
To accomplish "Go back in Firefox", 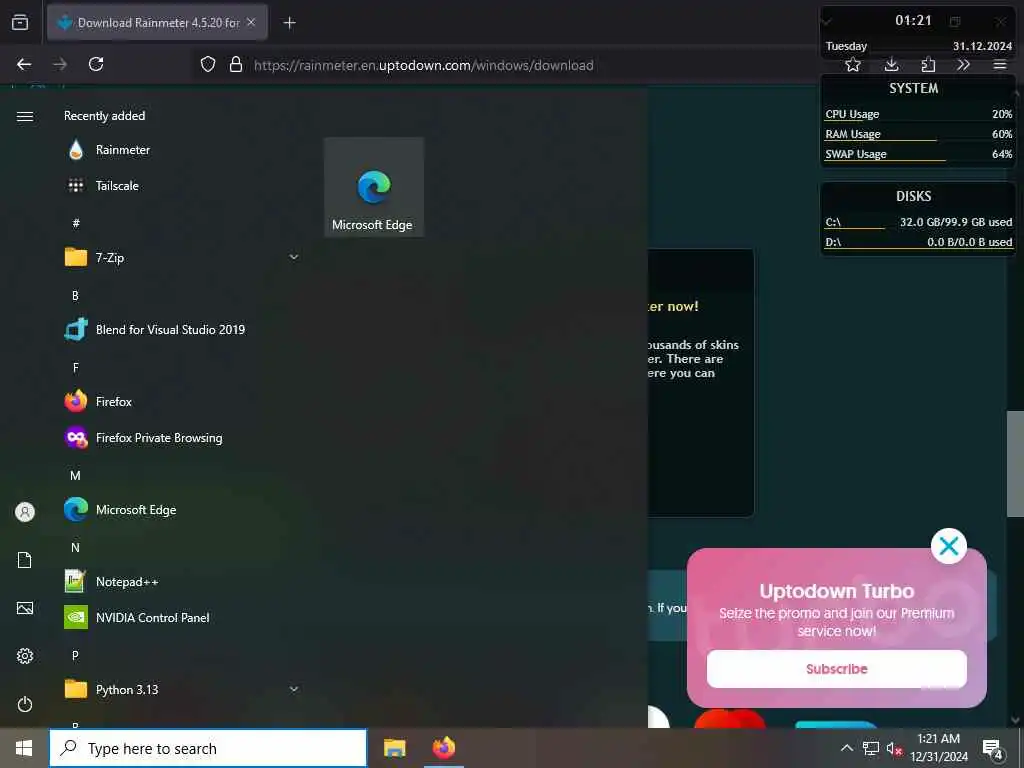I will pyautogui.click(x=24, y=64).
